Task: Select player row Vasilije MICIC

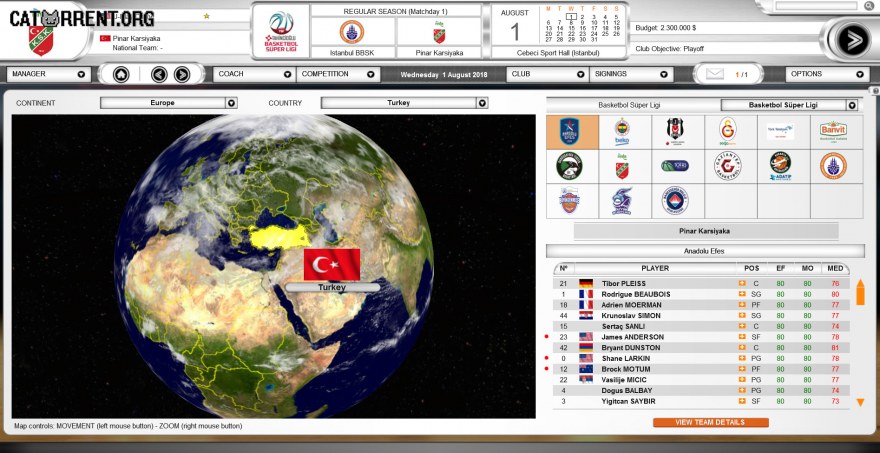Action: (x=701, y=379)
